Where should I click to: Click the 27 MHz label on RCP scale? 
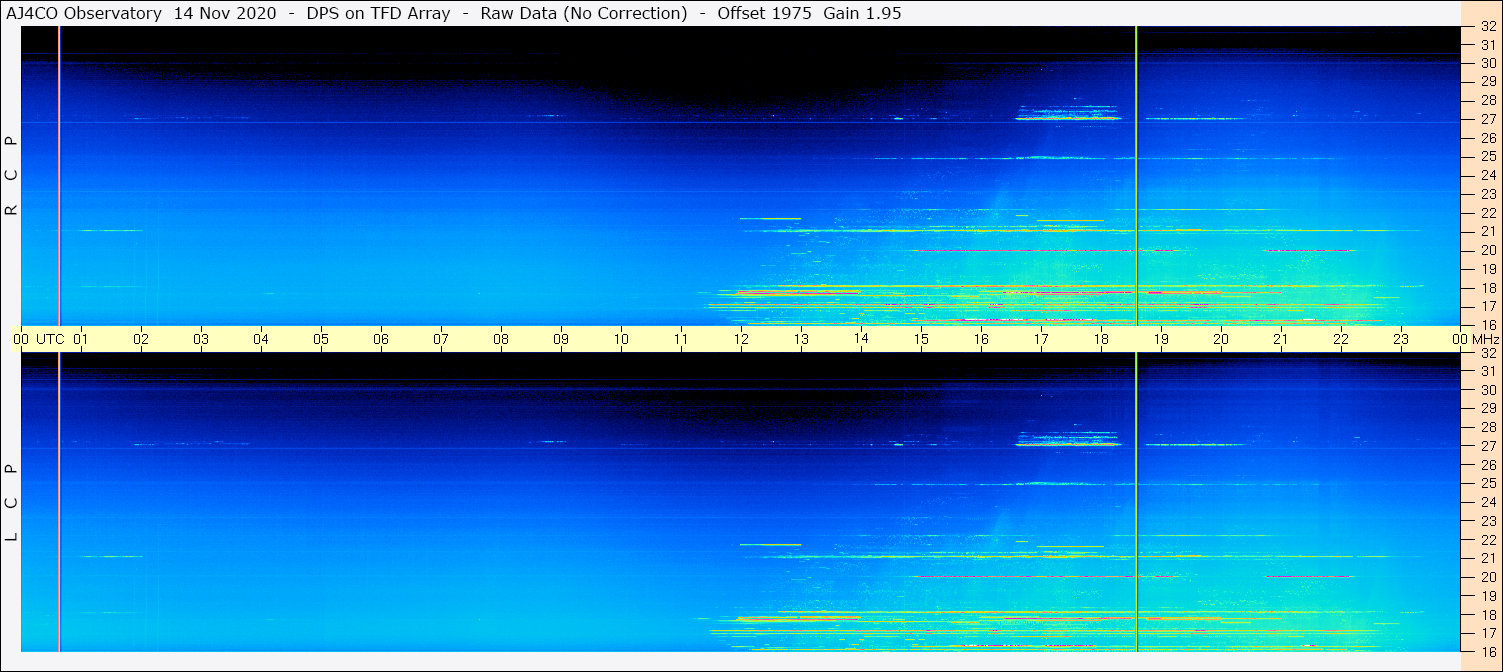[x=1488, y=119]
